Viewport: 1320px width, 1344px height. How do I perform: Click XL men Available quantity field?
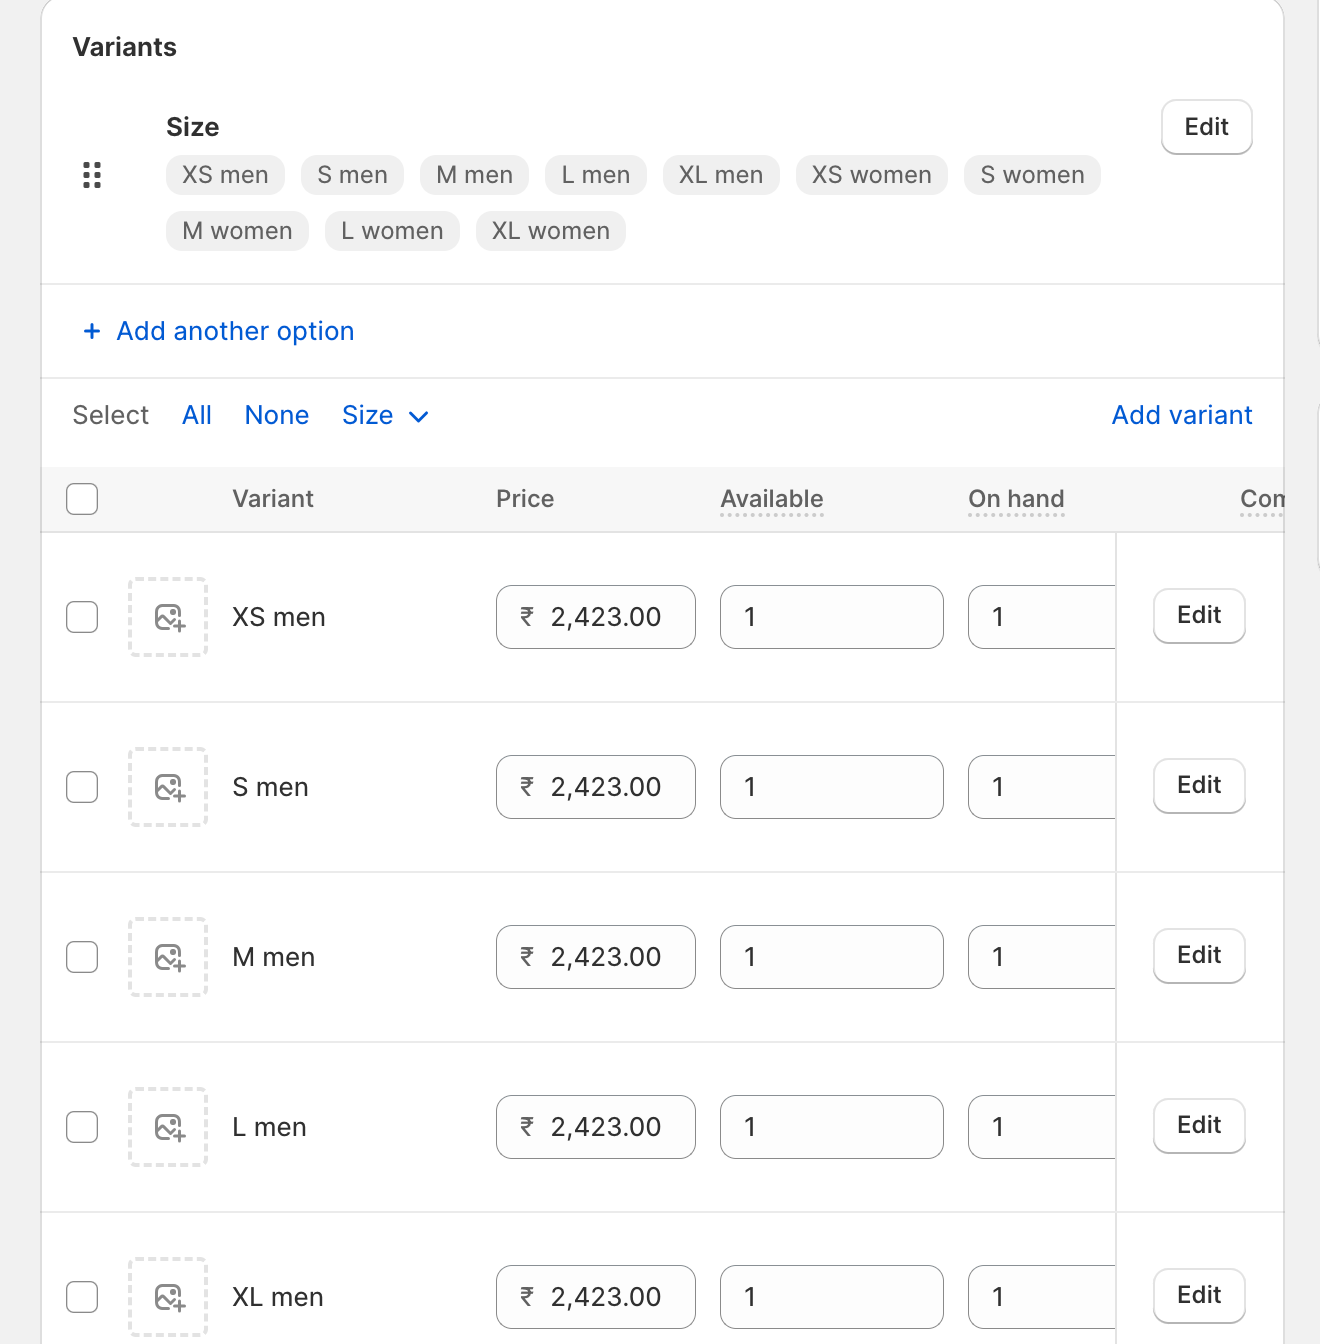click(x=832, y=1297)
